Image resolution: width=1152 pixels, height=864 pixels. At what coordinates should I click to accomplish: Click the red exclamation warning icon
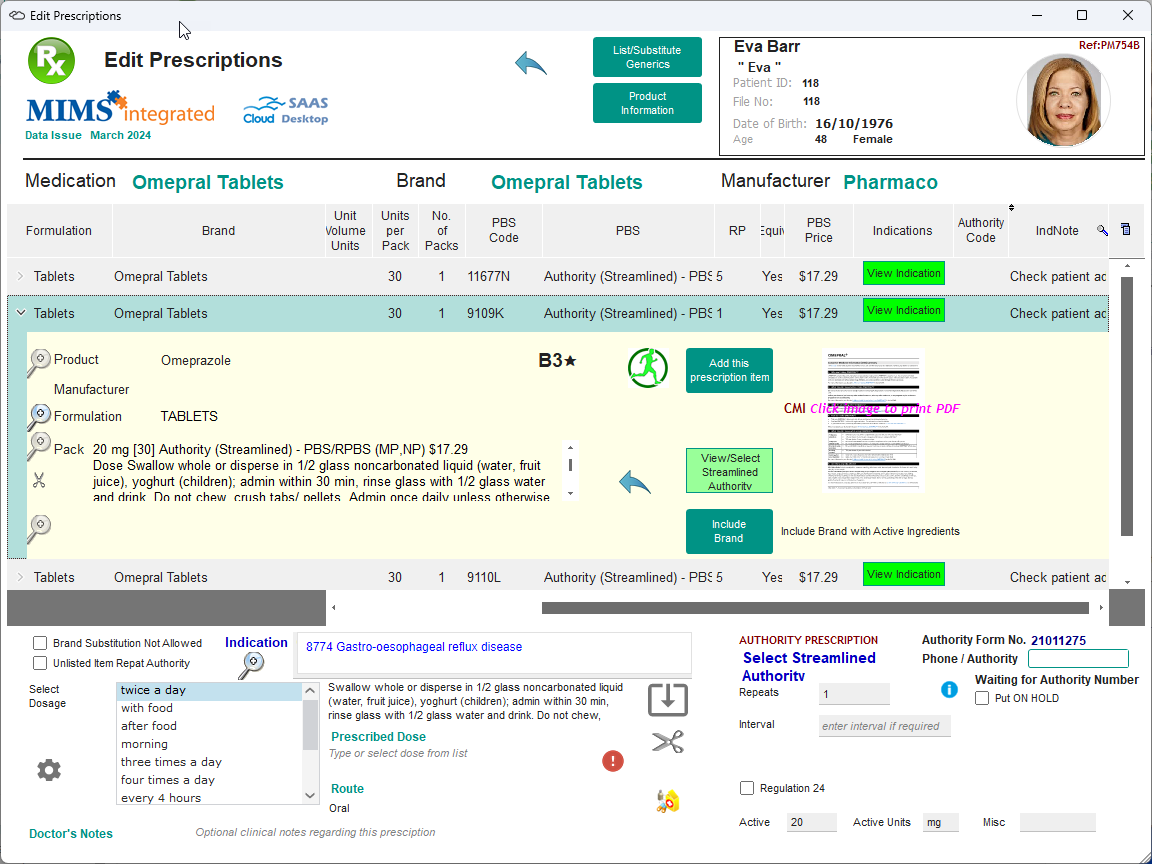(x=613, y=760)
